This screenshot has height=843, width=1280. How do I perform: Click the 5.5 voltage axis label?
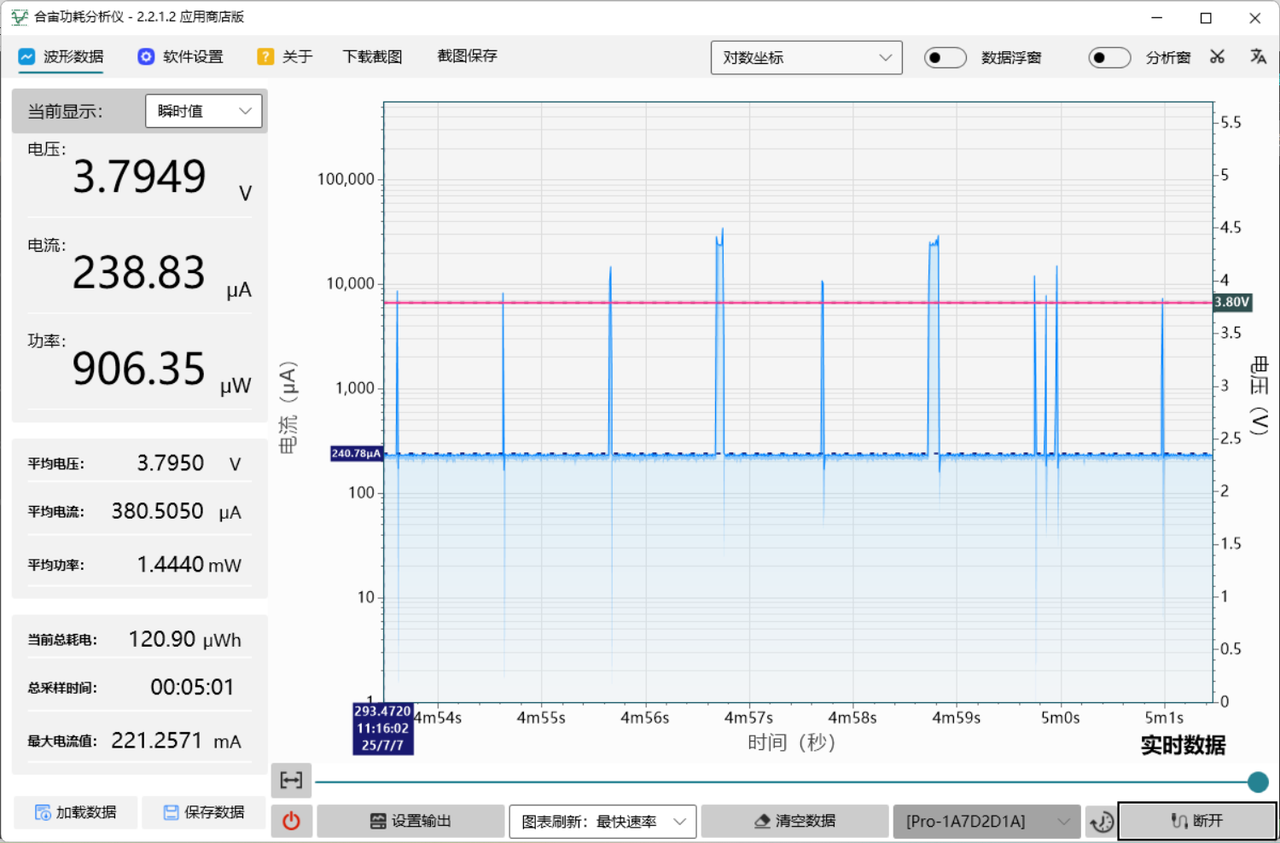click(x=1231, y=122)
